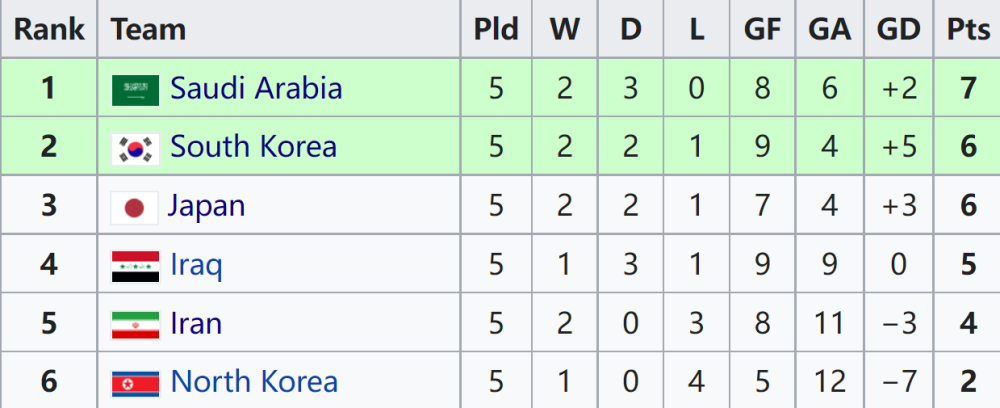Open the South Korea team link
Image resolution: width=1000 pixels, height=408 pixels.
click(253, 147)
